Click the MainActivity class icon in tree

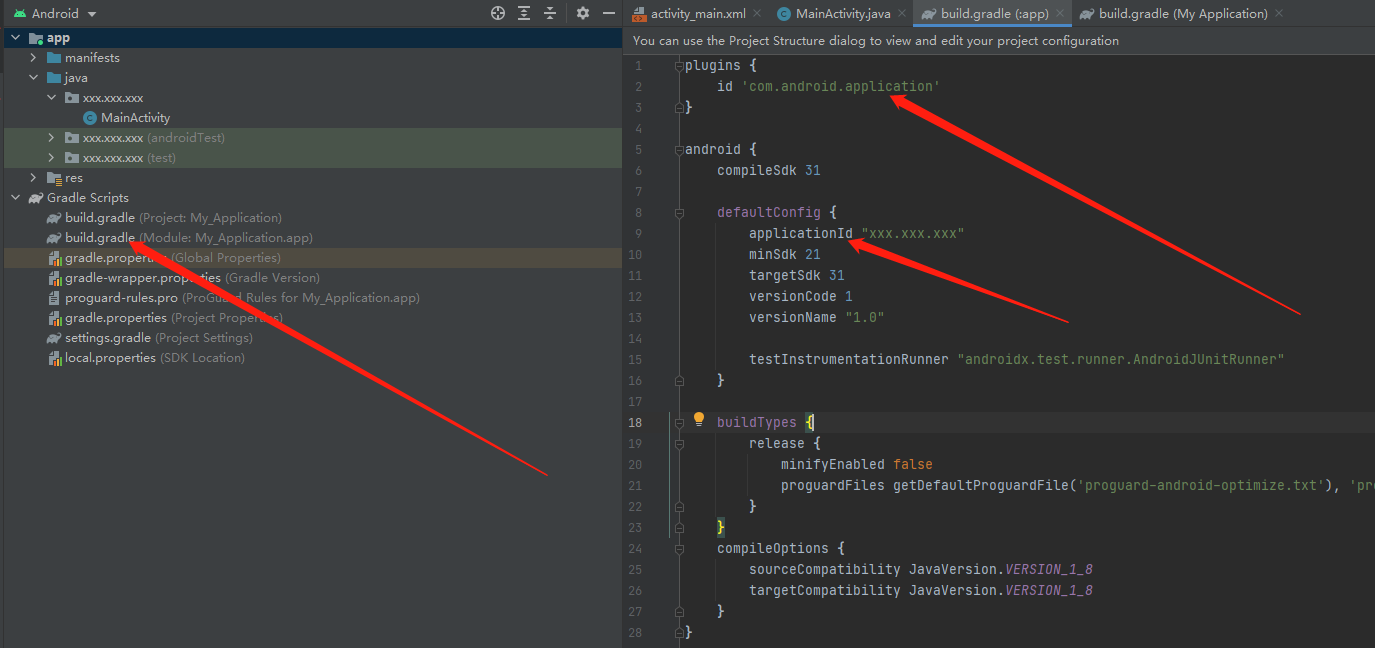pyautogui.click(x=90, y=118)
